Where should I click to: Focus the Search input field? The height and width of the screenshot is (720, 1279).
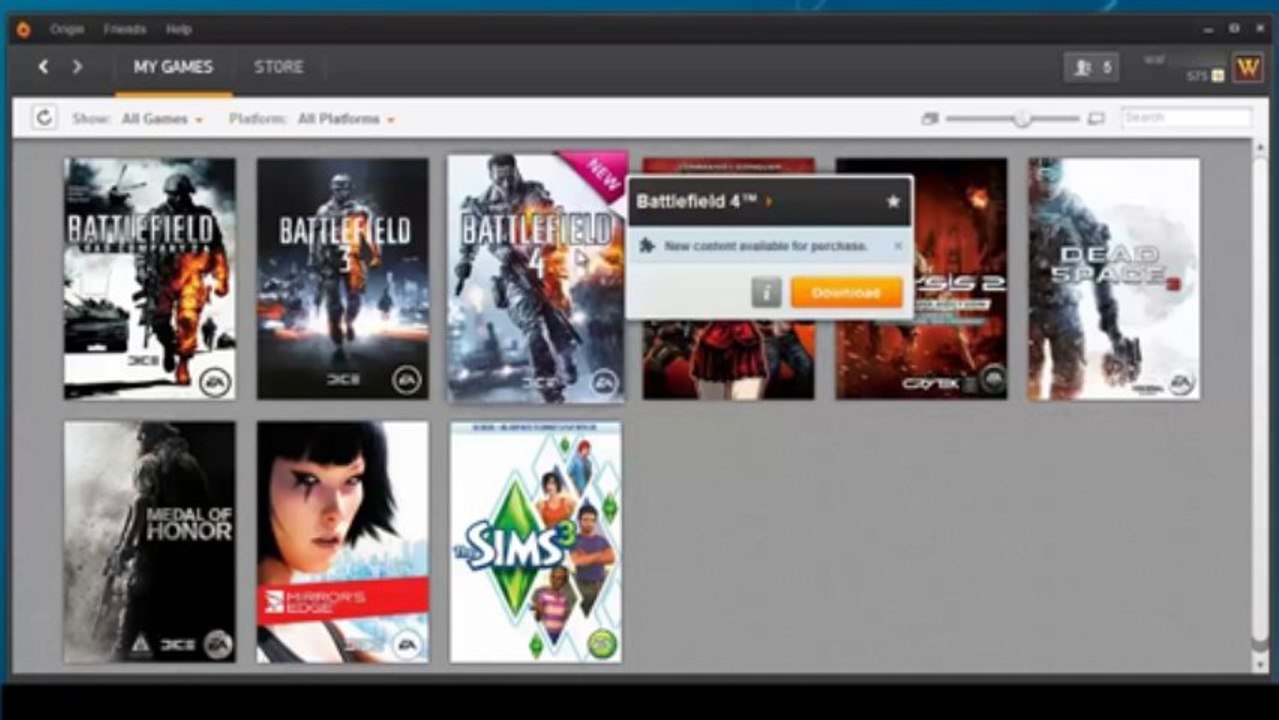[x=1186, y=118]
